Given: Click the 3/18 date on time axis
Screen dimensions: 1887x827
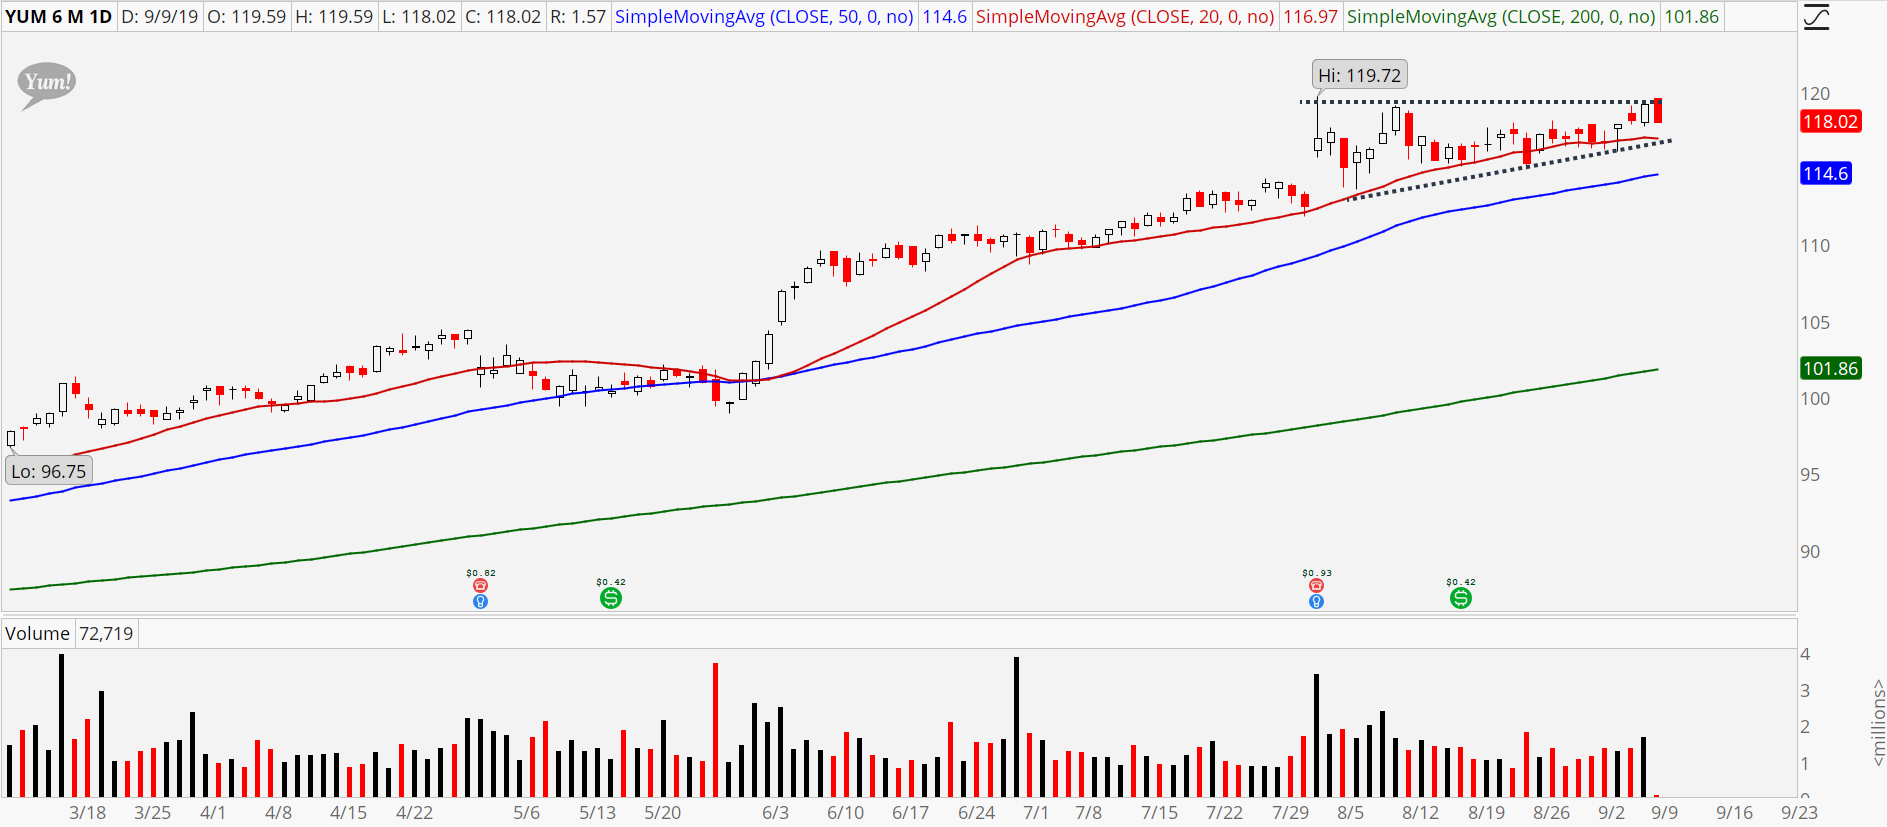Looking at the screenshot, I should (x=88, y=813).
